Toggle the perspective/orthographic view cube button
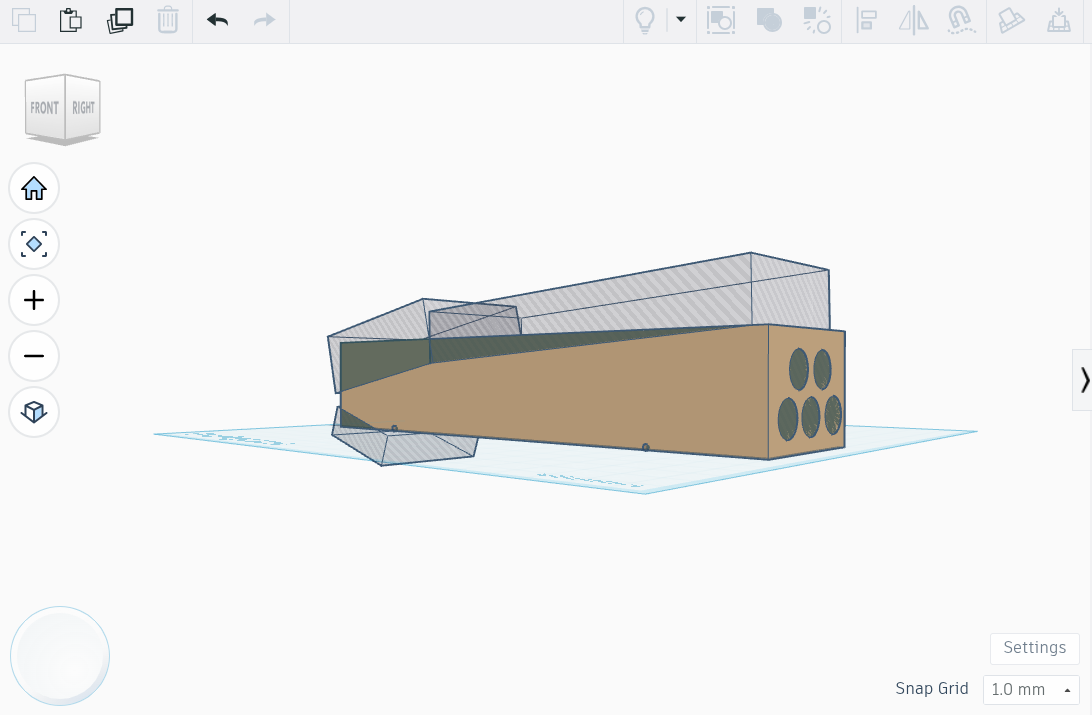This screenshot has height=715, width=1092. (33, 411)
